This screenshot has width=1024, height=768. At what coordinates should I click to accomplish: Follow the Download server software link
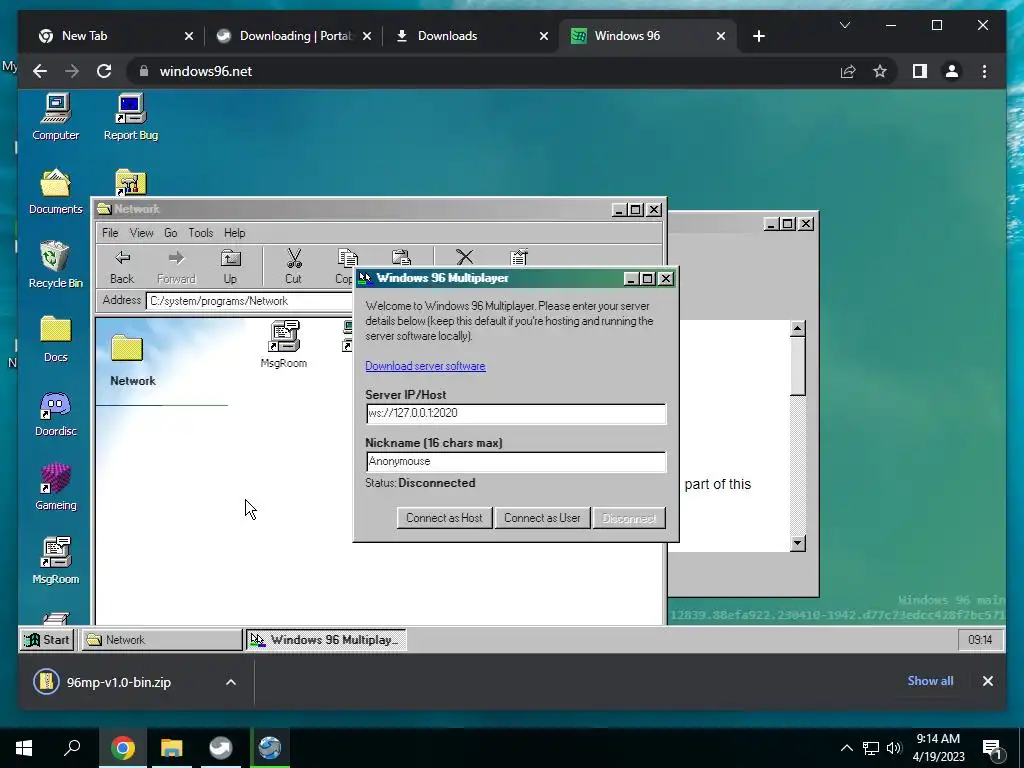[425, 366]
